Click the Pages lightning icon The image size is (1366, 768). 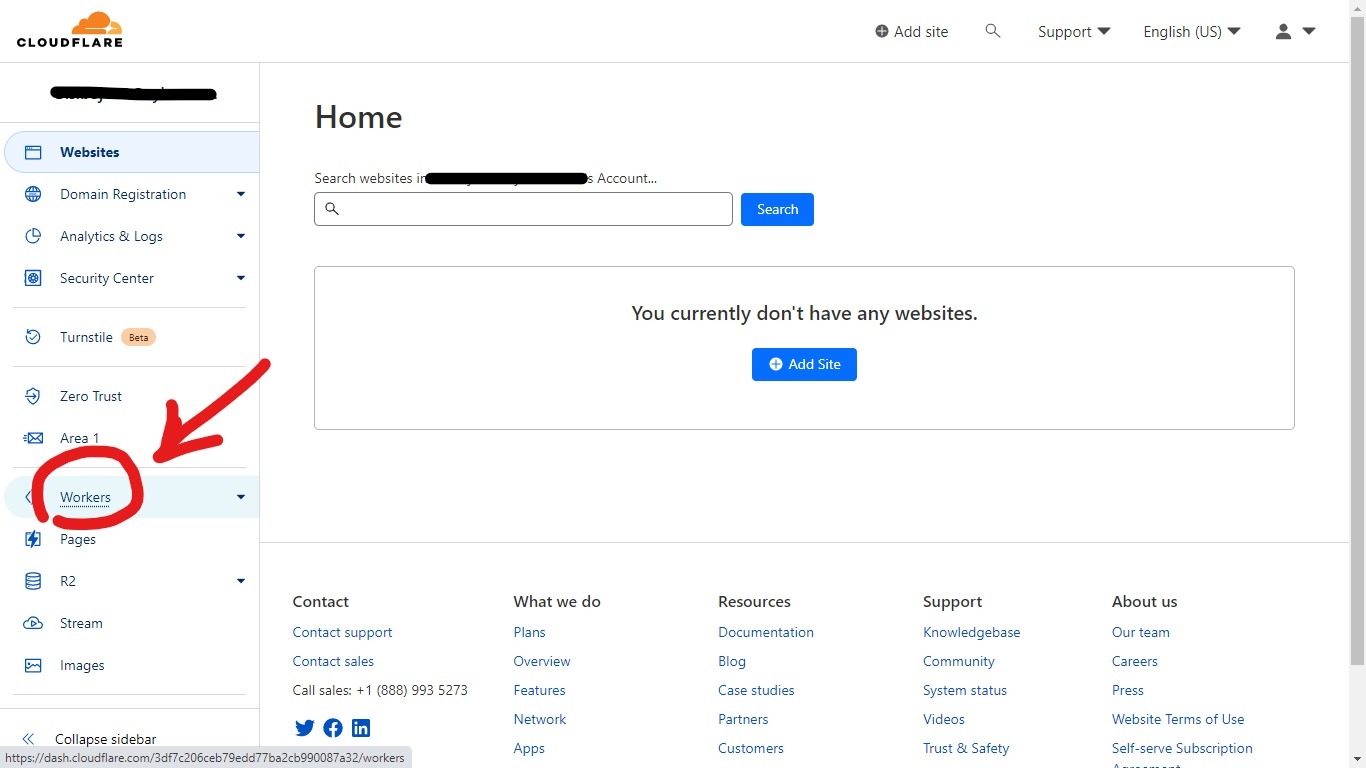(x=33, y=539)
